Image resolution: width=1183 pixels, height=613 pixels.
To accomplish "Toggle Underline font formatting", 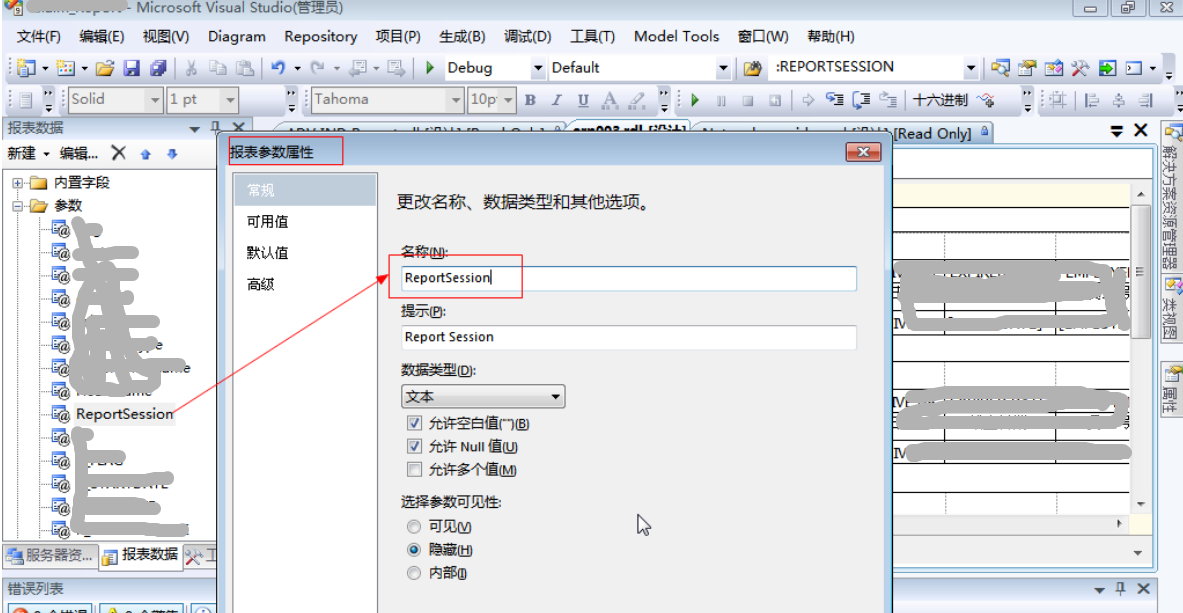I will click(x=582, y=100).
